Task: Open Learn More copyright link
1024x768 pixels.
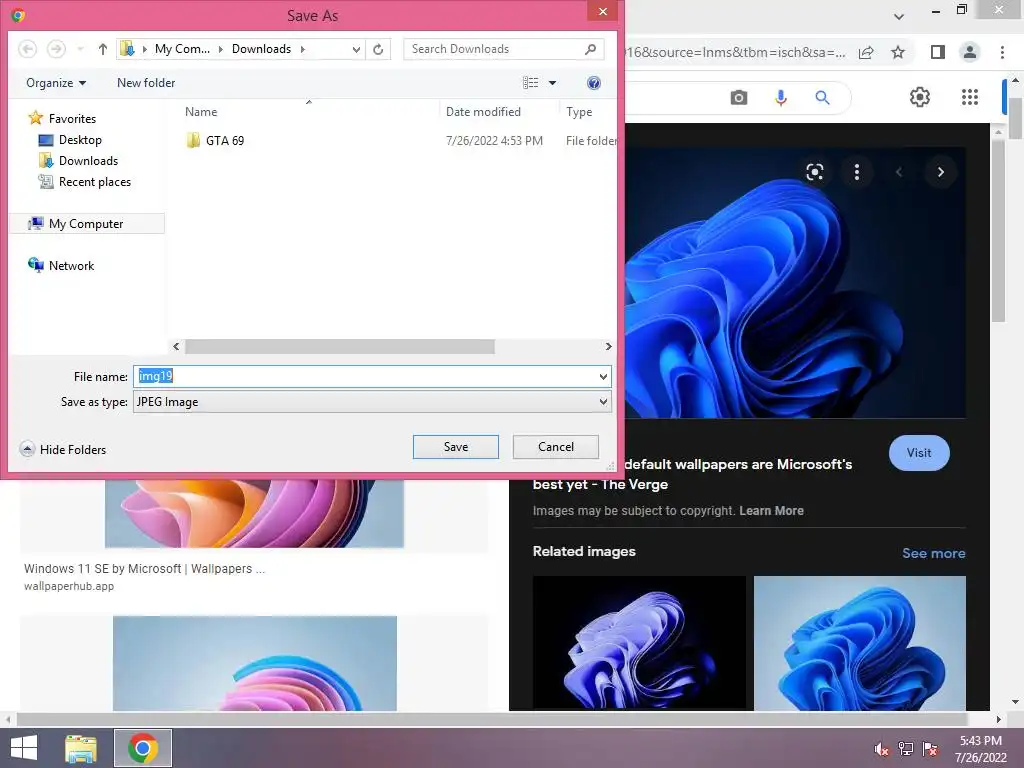Action: 771,511
